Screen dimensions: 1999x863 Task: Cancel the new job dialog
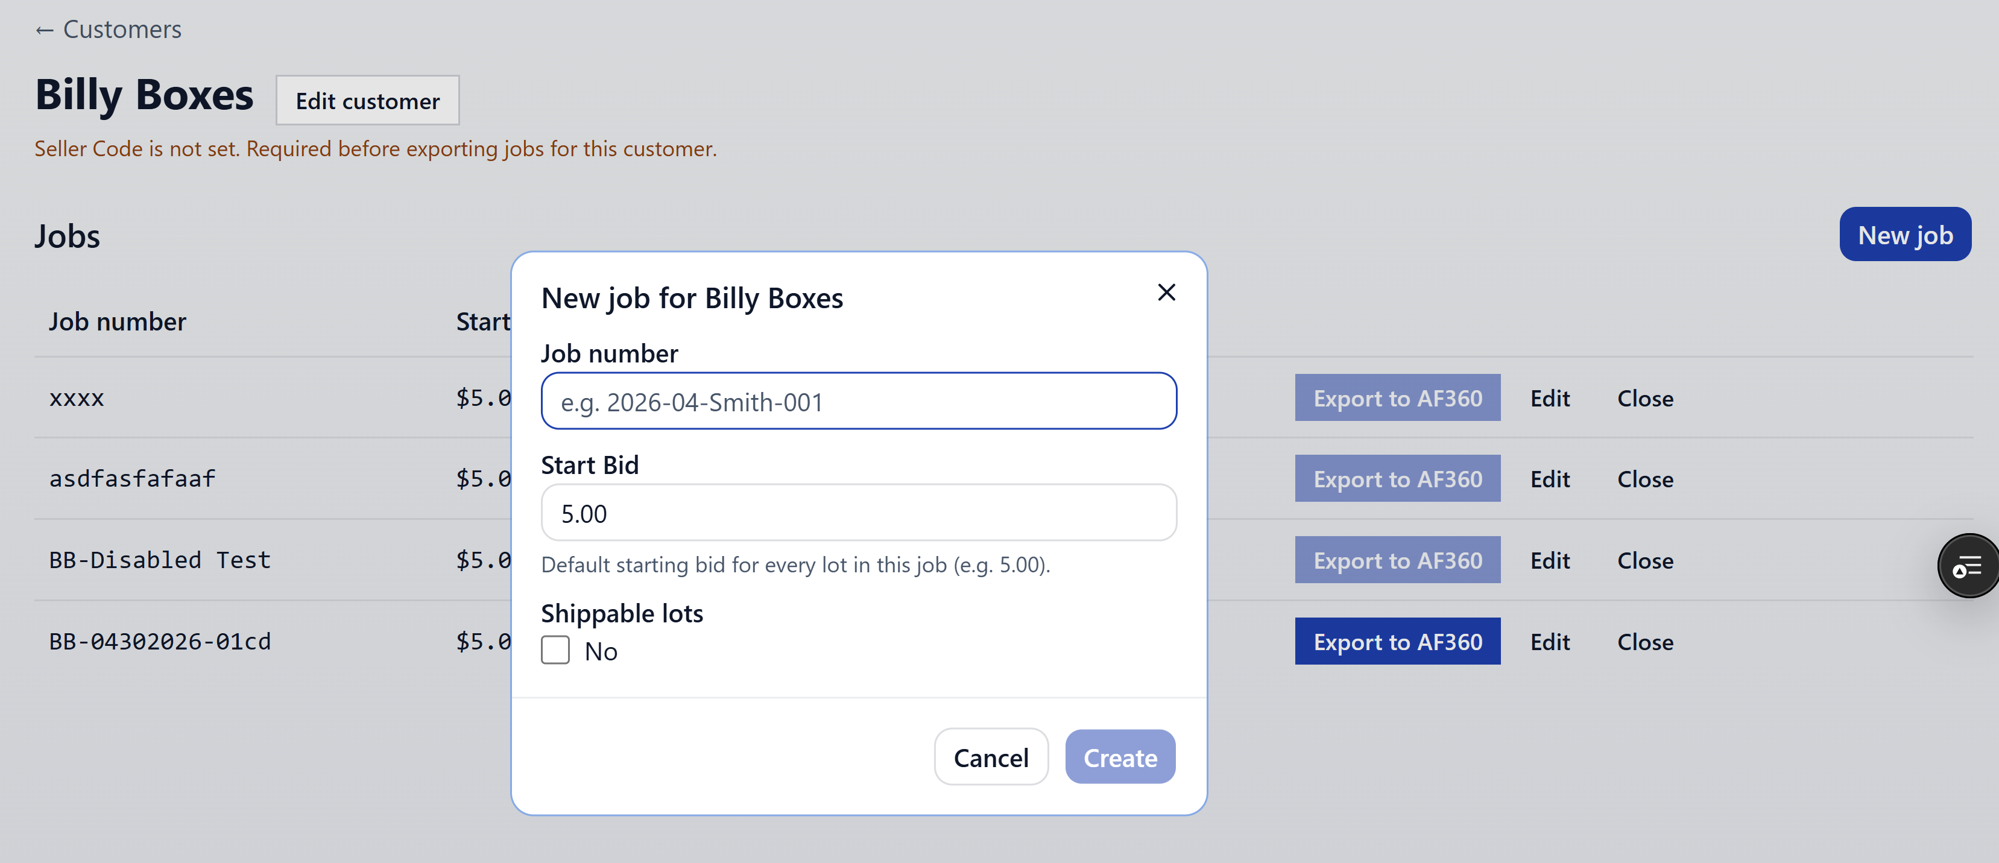tap(991, 757)
